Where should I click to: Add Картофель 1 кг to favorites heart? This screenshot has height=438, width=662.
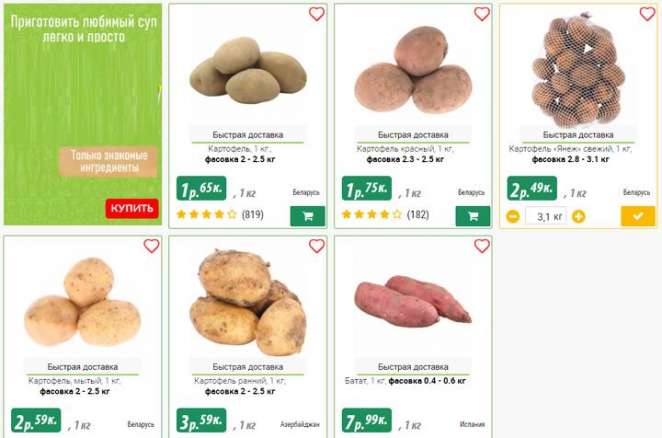point(317,14)
